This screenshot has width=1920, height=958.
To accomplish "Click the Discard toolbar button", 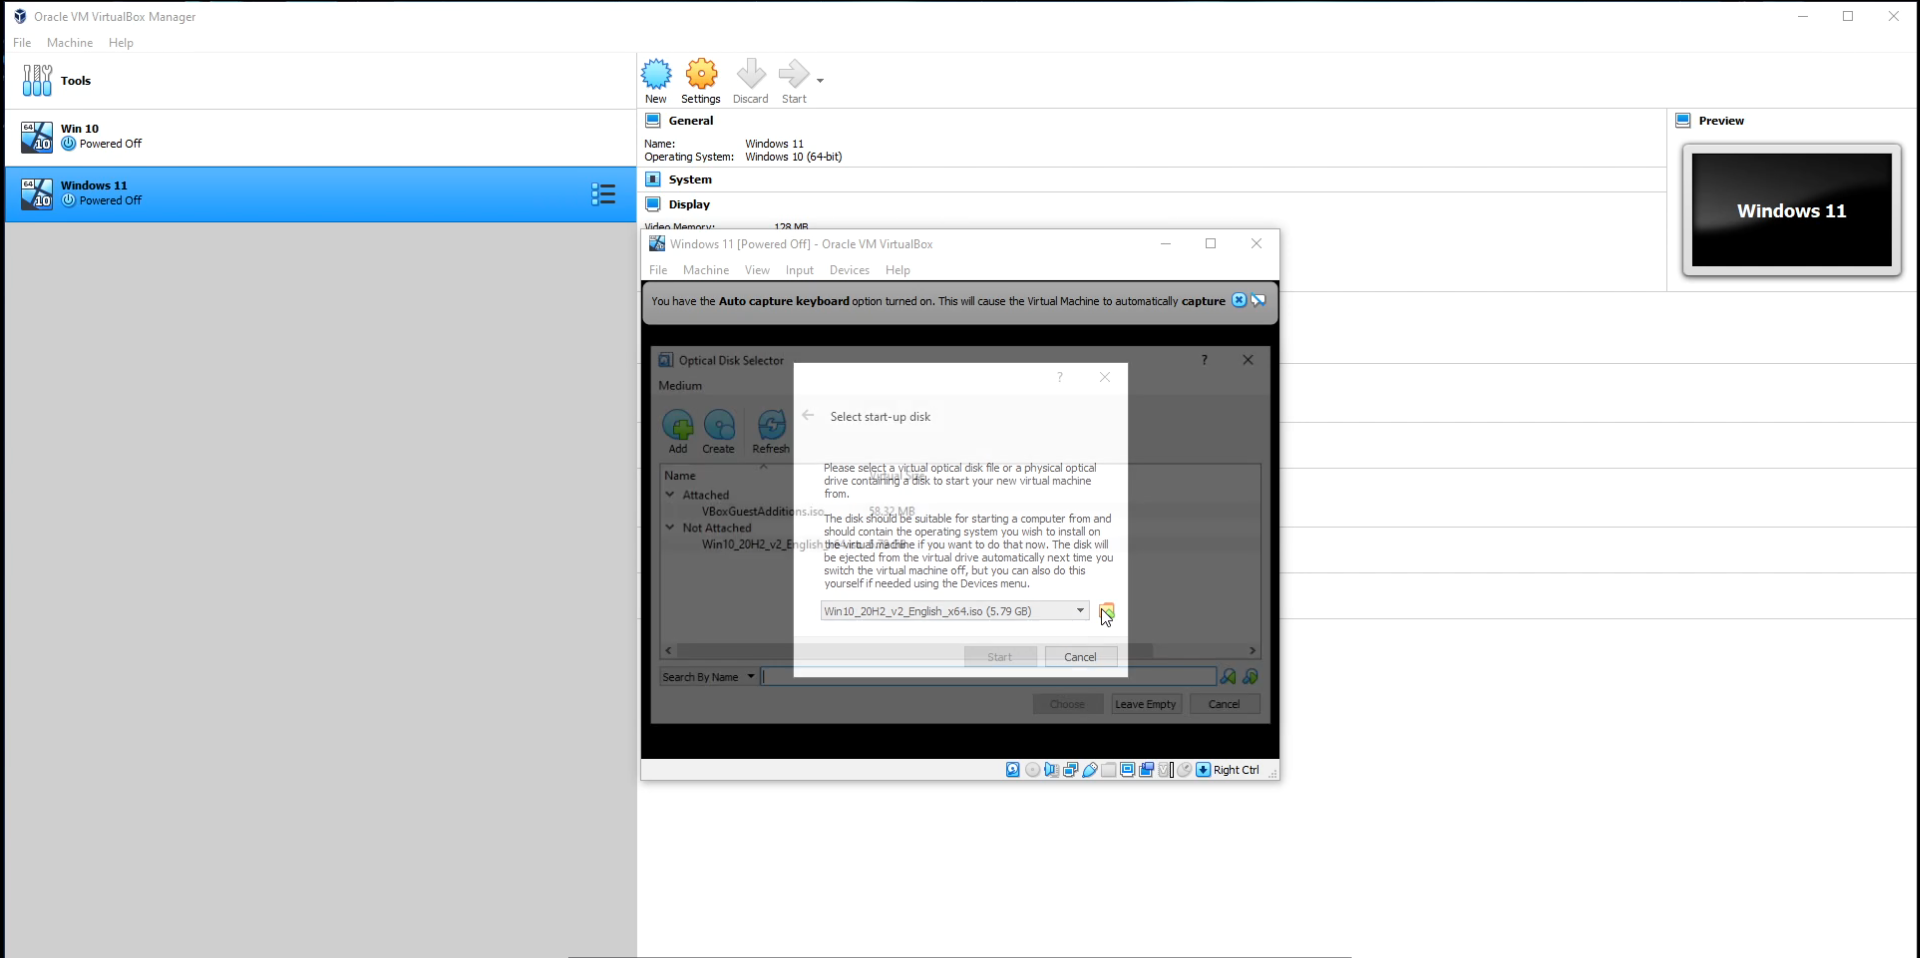I will [750, 81].
